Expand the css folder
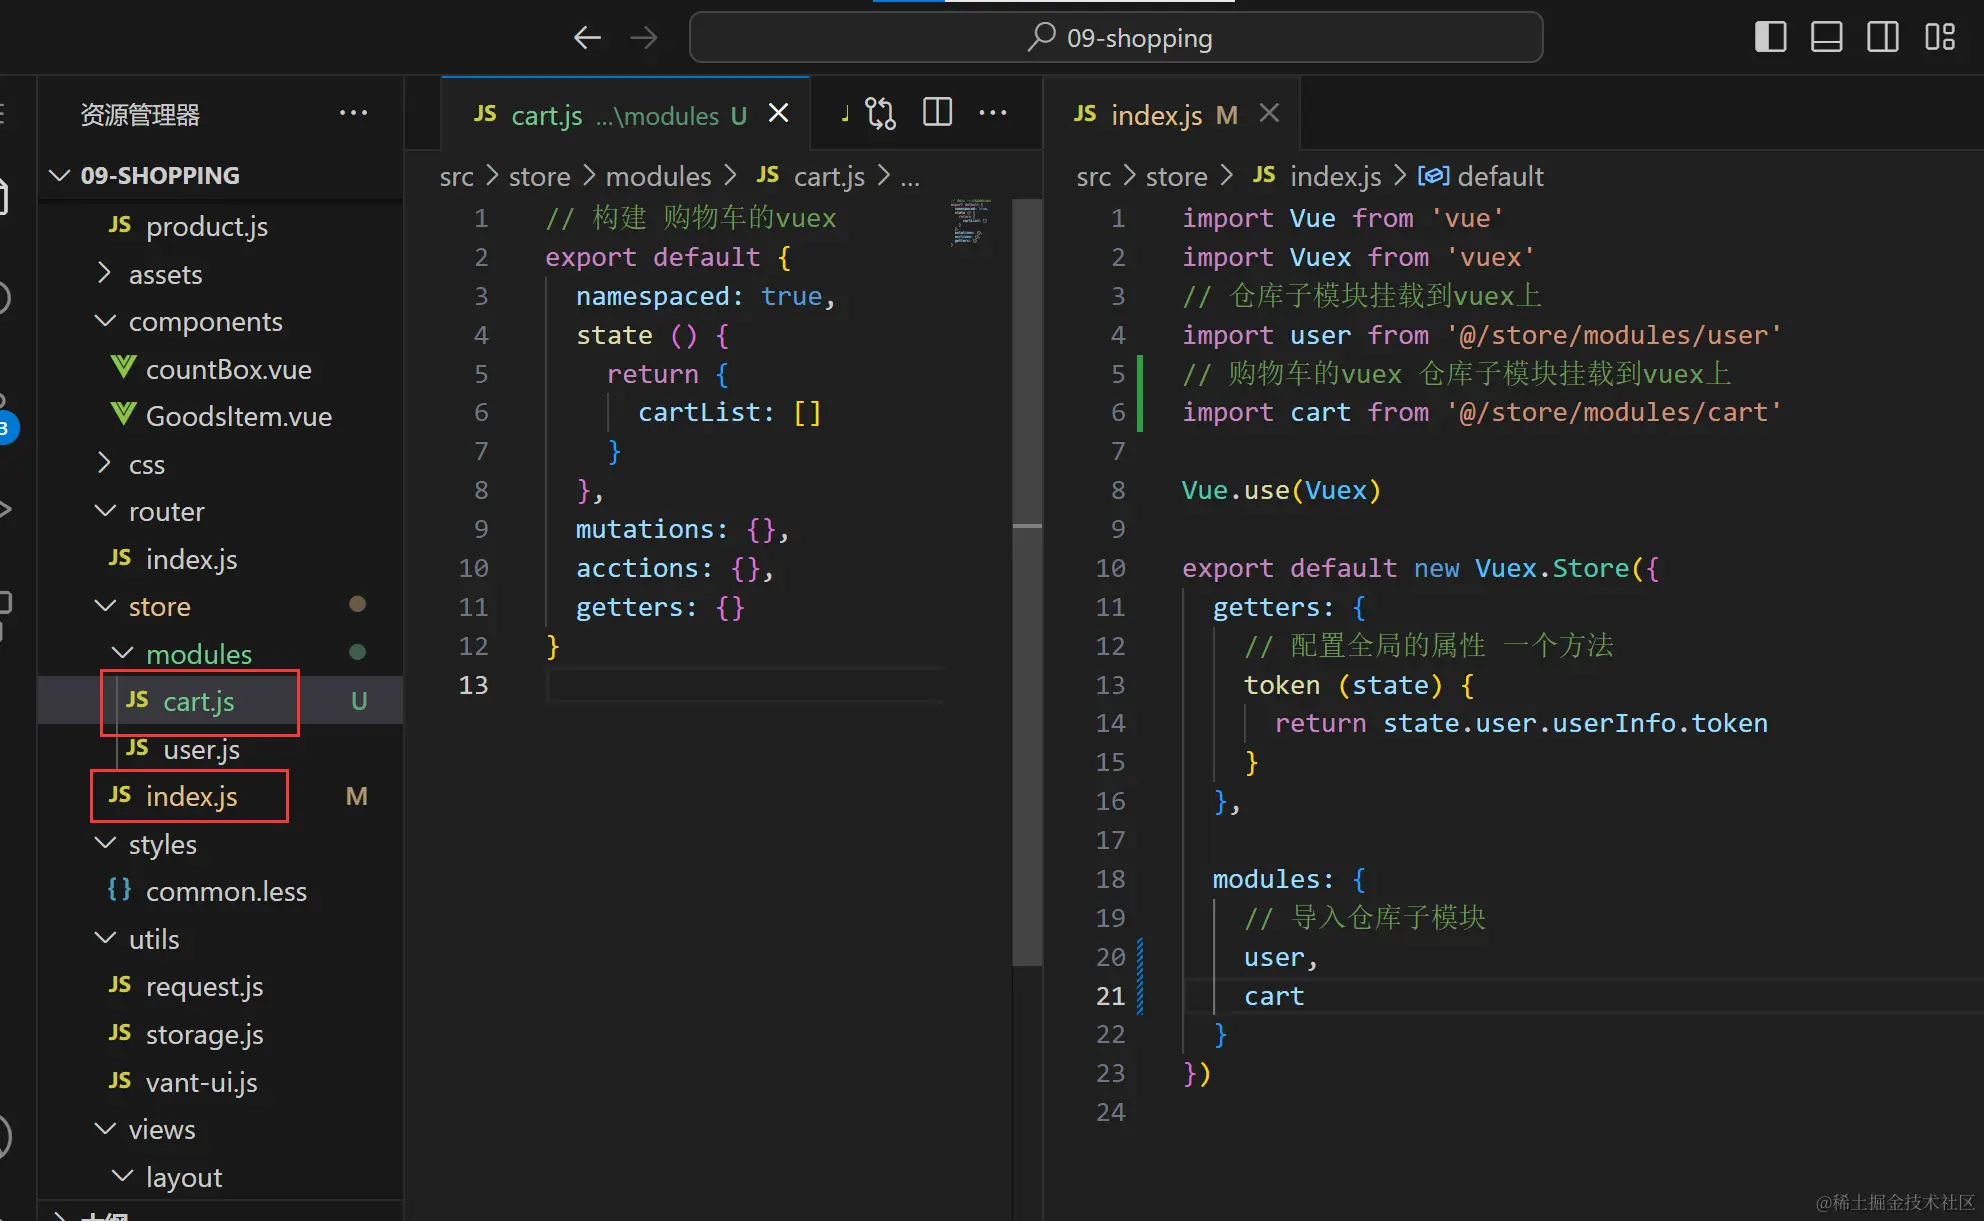This screenshot has width=1984, height=1221. click(220, 464)
